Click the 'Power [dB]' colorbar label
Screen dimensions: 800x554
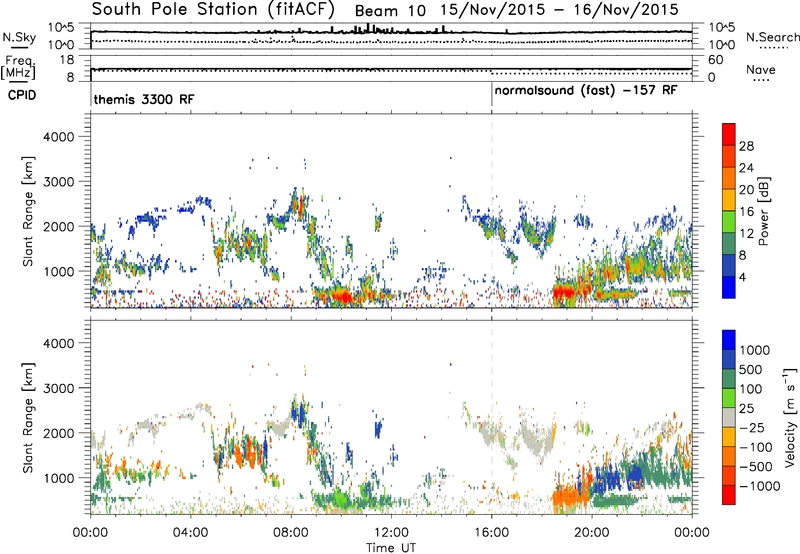[764, 211]
